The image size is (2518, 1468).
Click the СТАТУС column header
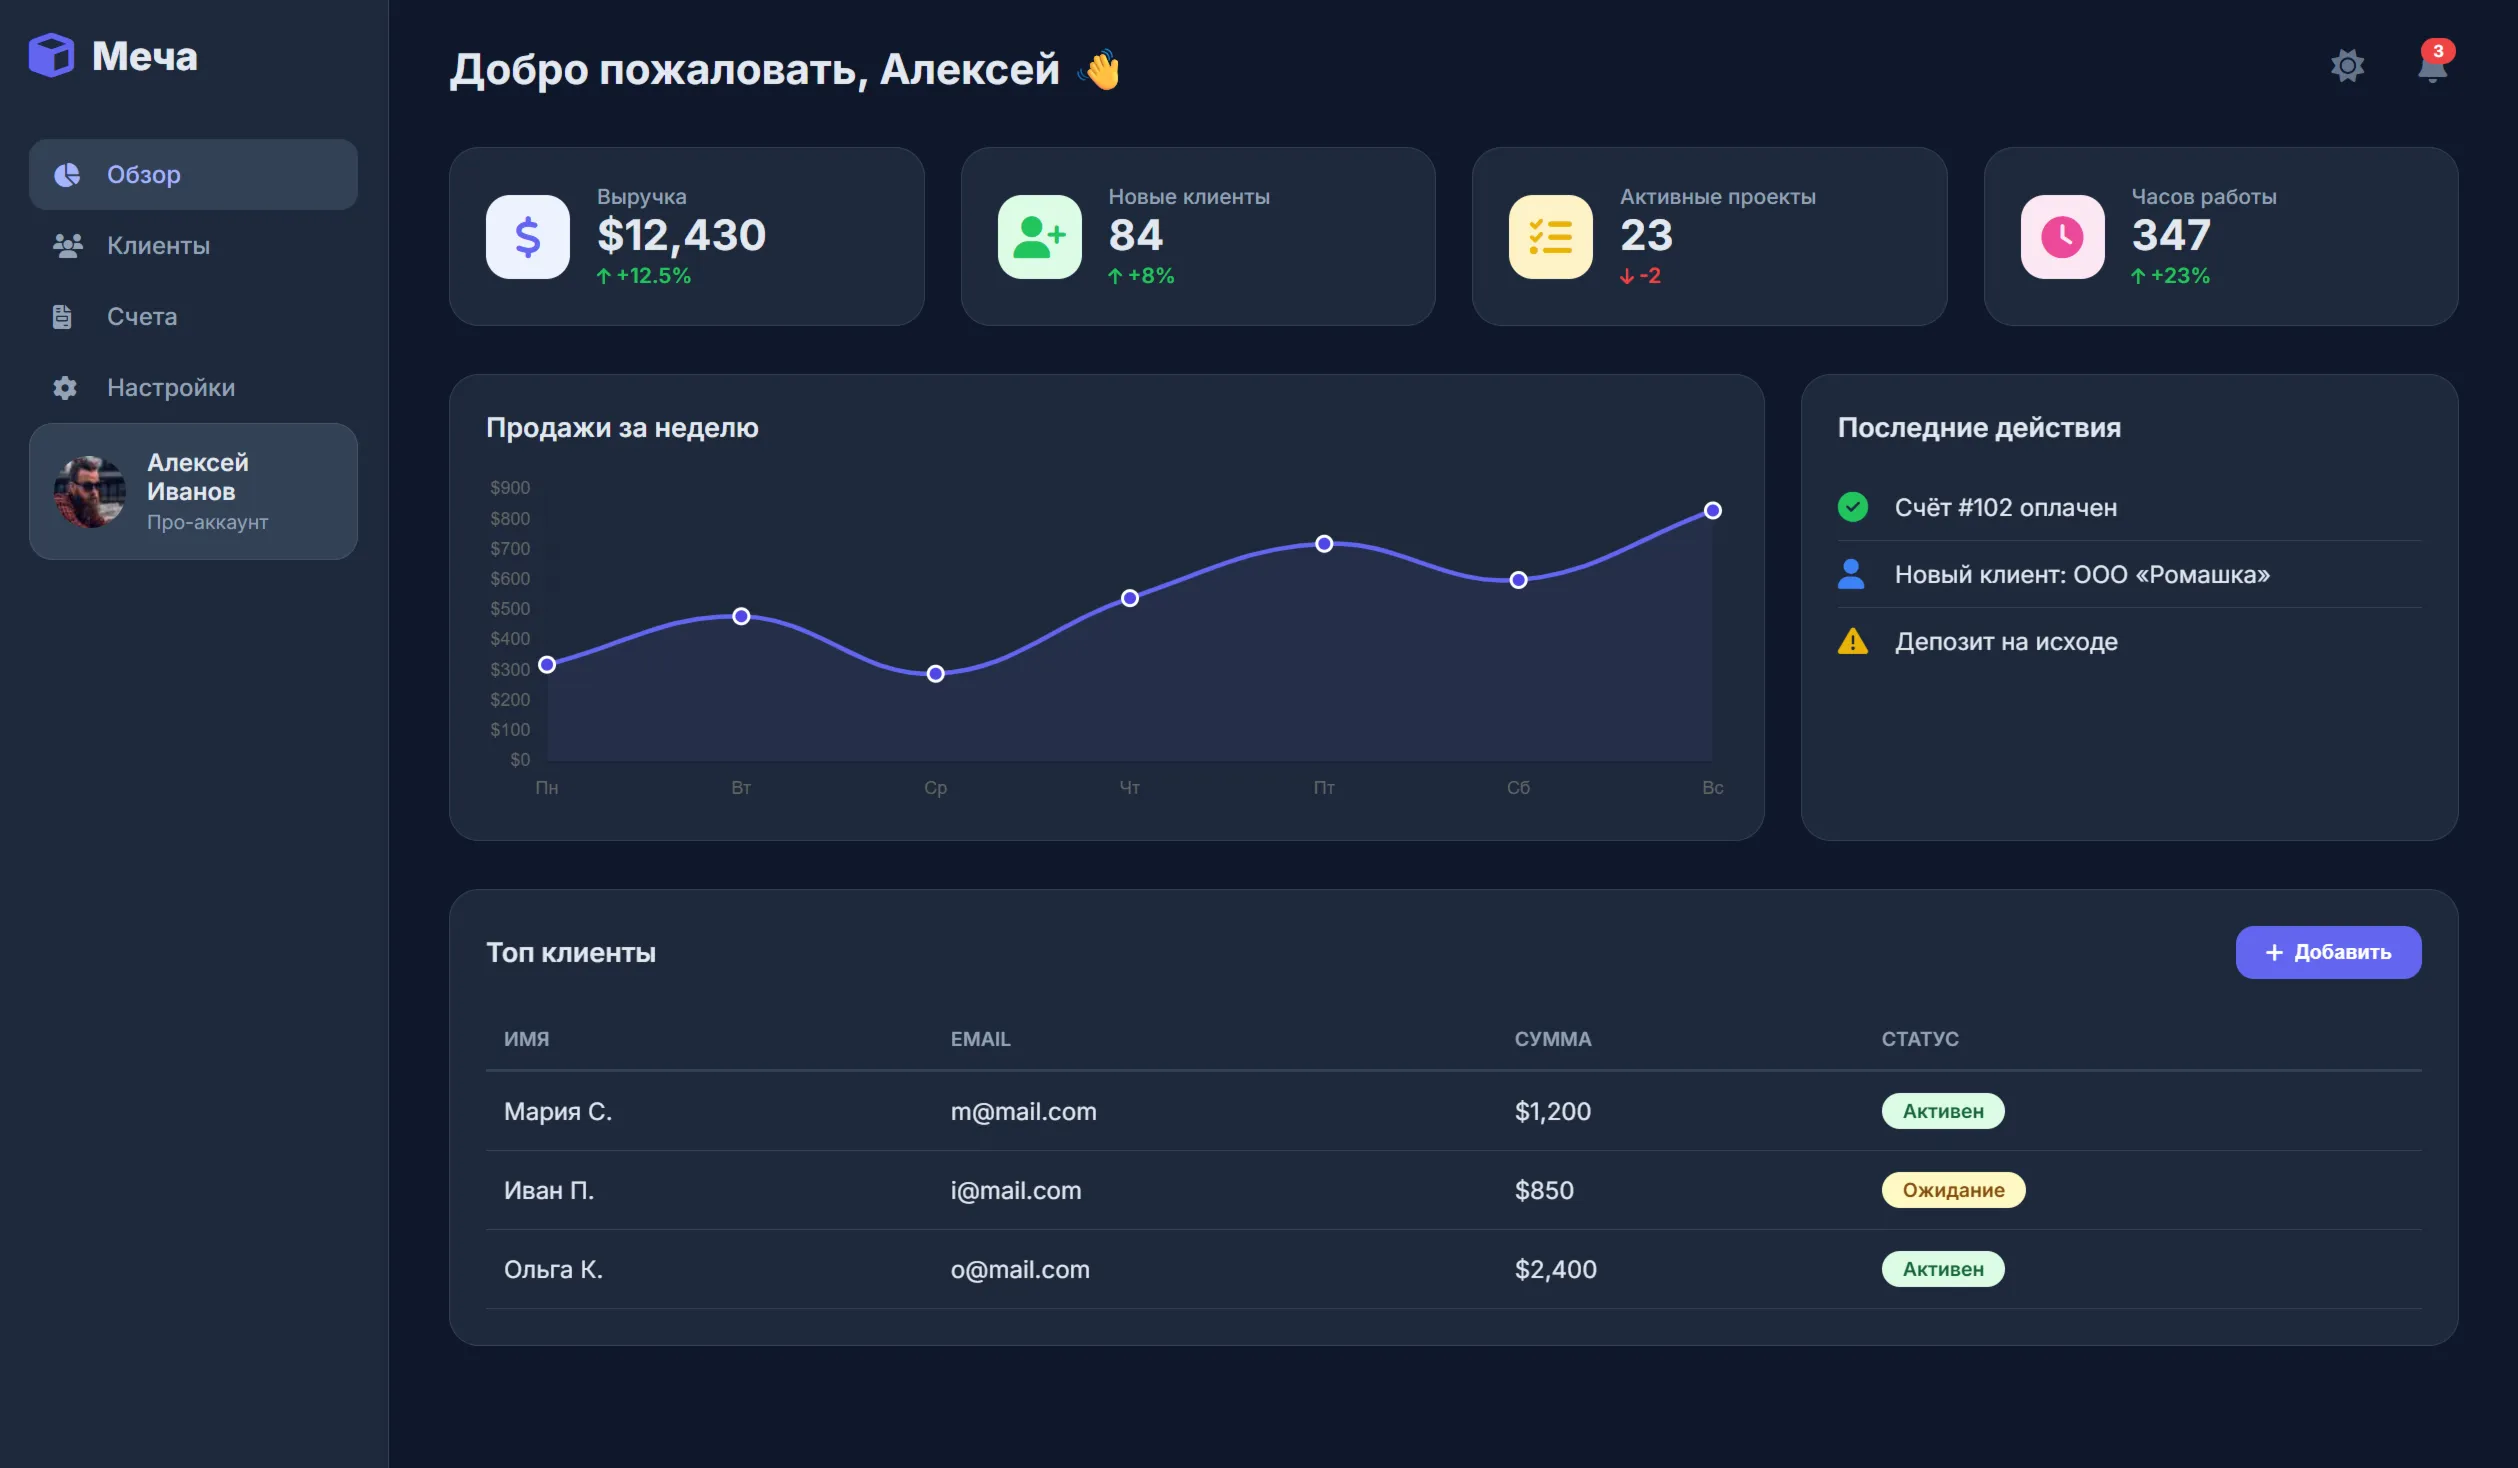1919,1039
